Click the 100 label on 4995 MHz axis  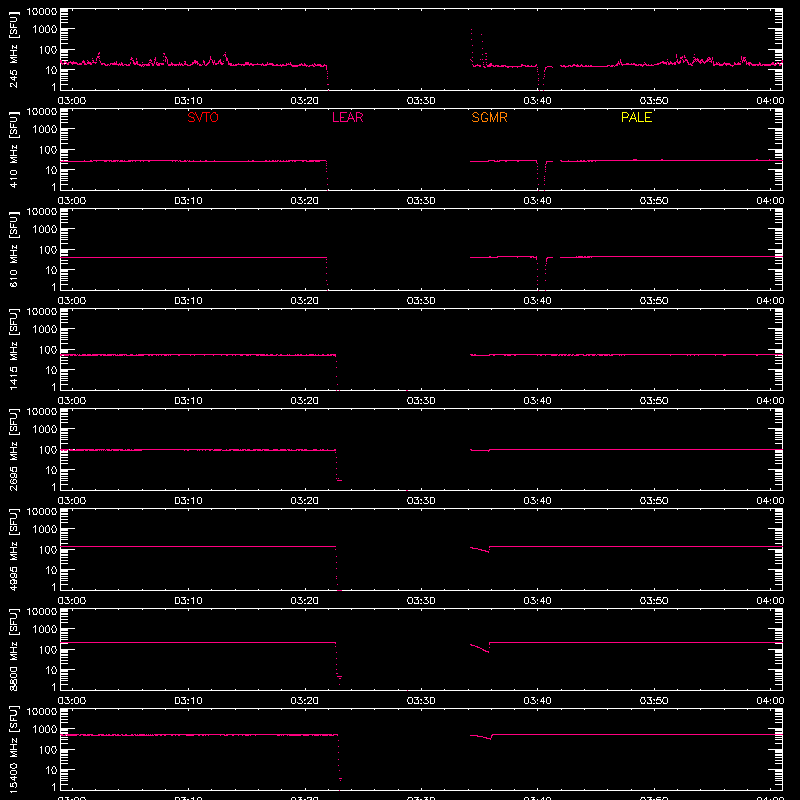tap(48, 549)
